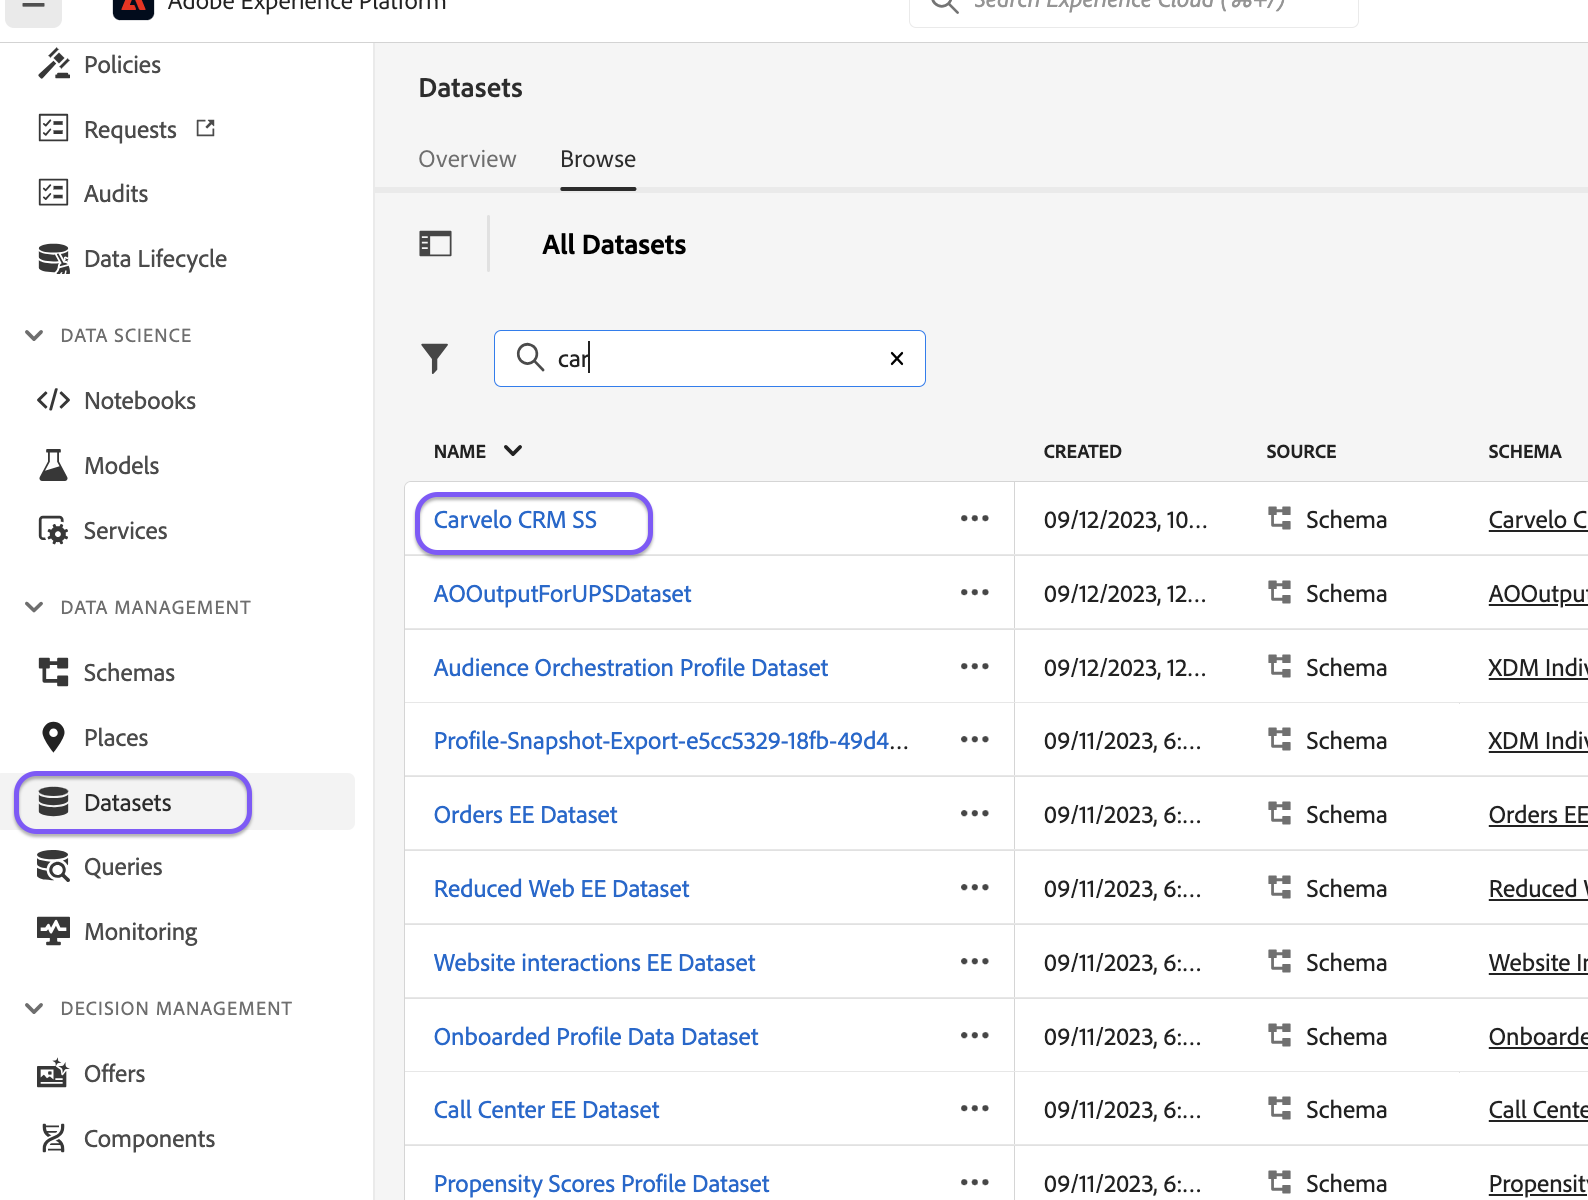This screenshot has width=1588, height=1200.
Task: Open Datasets in the sidebar
Action: coord(127,802)
